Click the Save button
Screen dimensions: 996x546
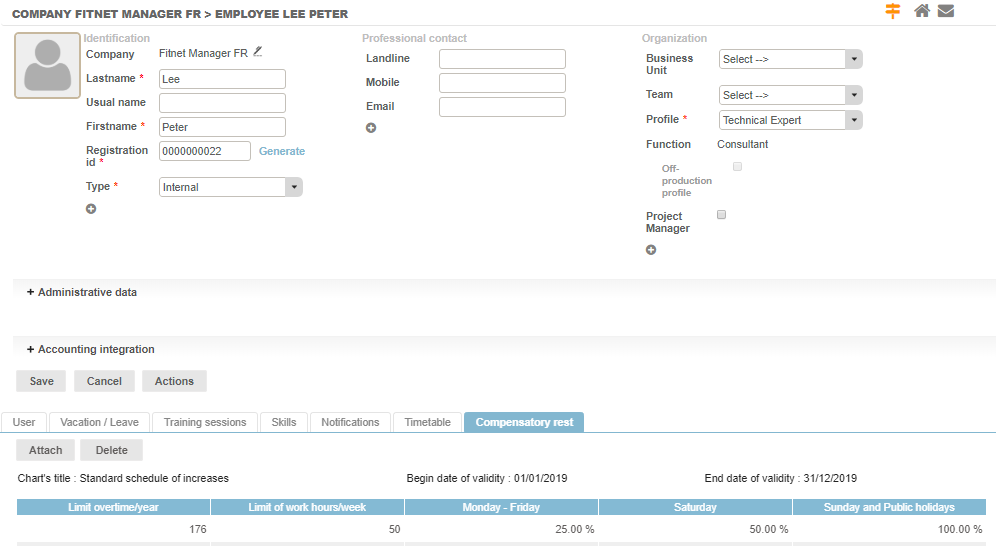tap(41, 381)
